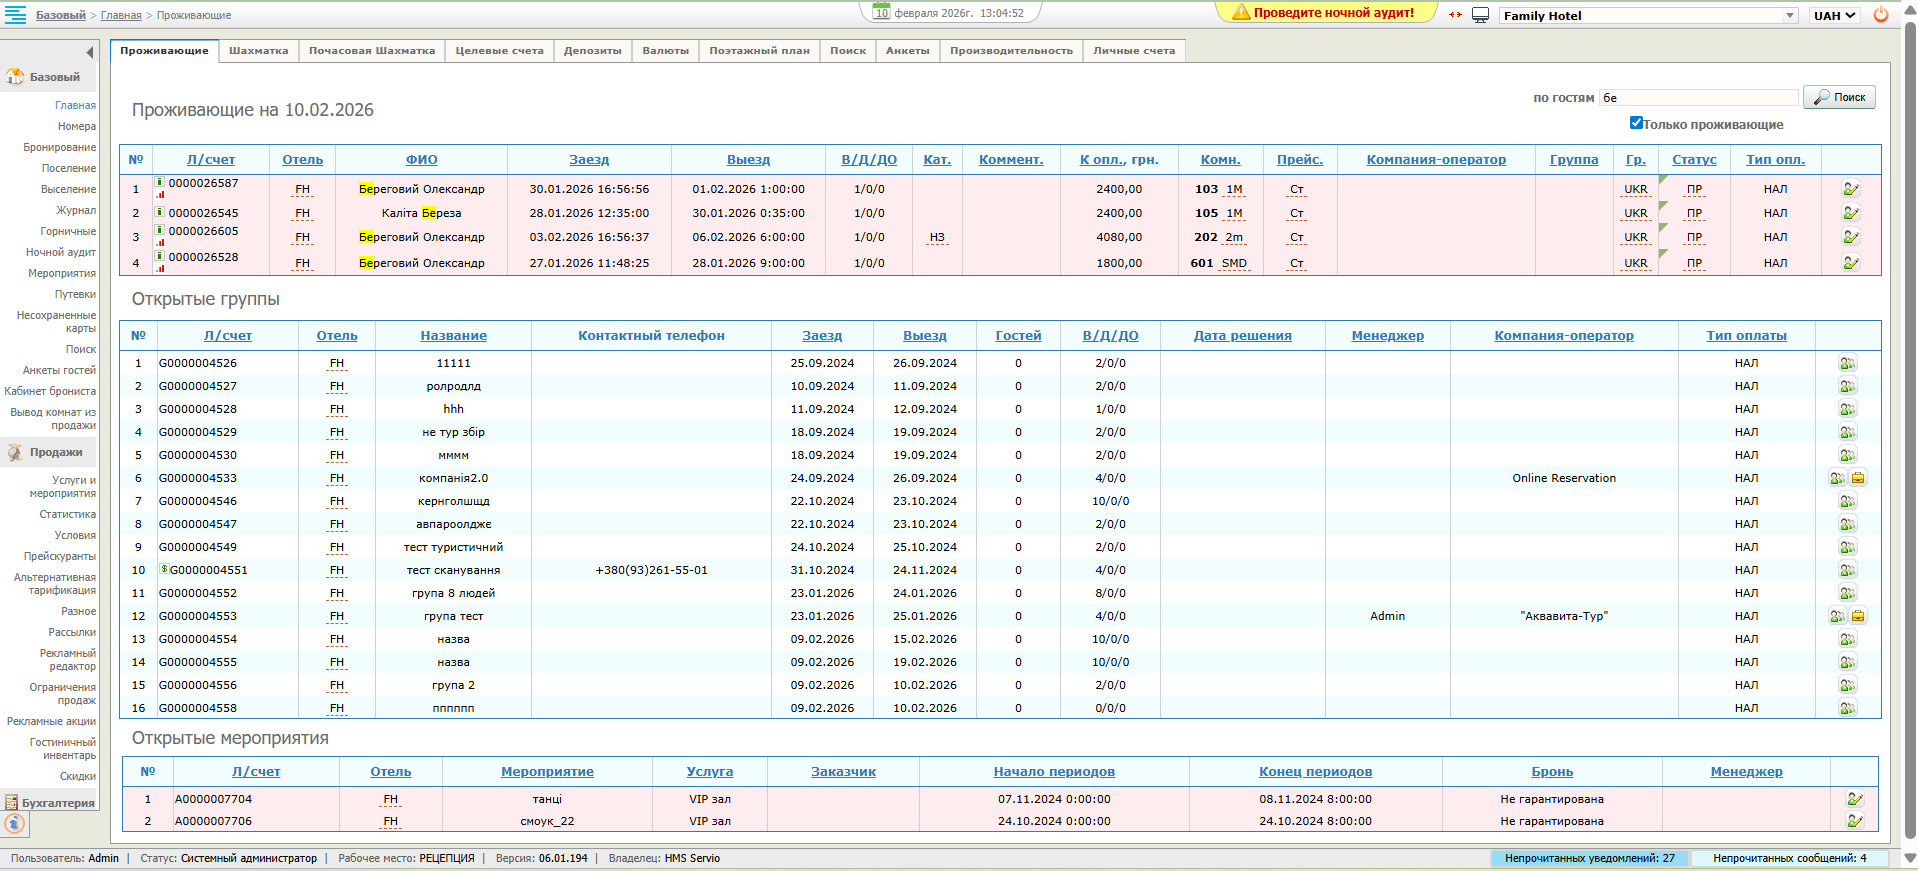
Task: Click edit icon for event танці
Action: [x=1854, y=799]
